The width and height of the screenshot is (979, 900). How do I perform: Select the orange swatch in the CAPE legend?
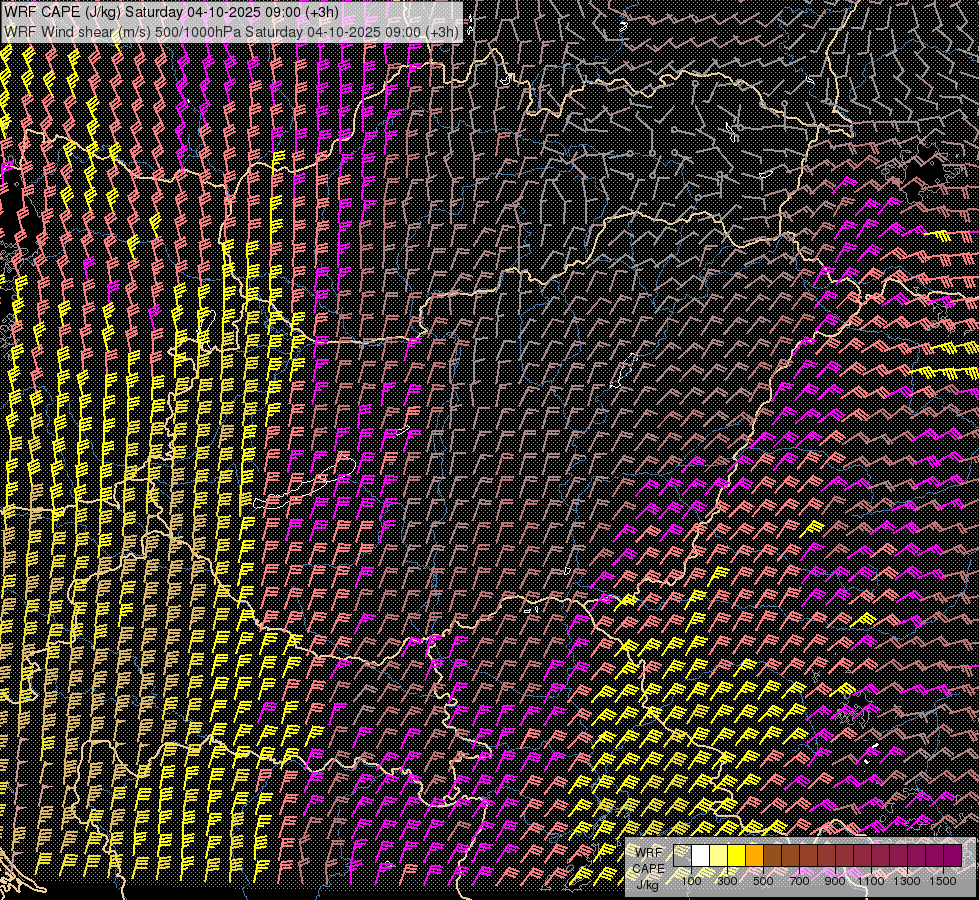pos(755,856)
